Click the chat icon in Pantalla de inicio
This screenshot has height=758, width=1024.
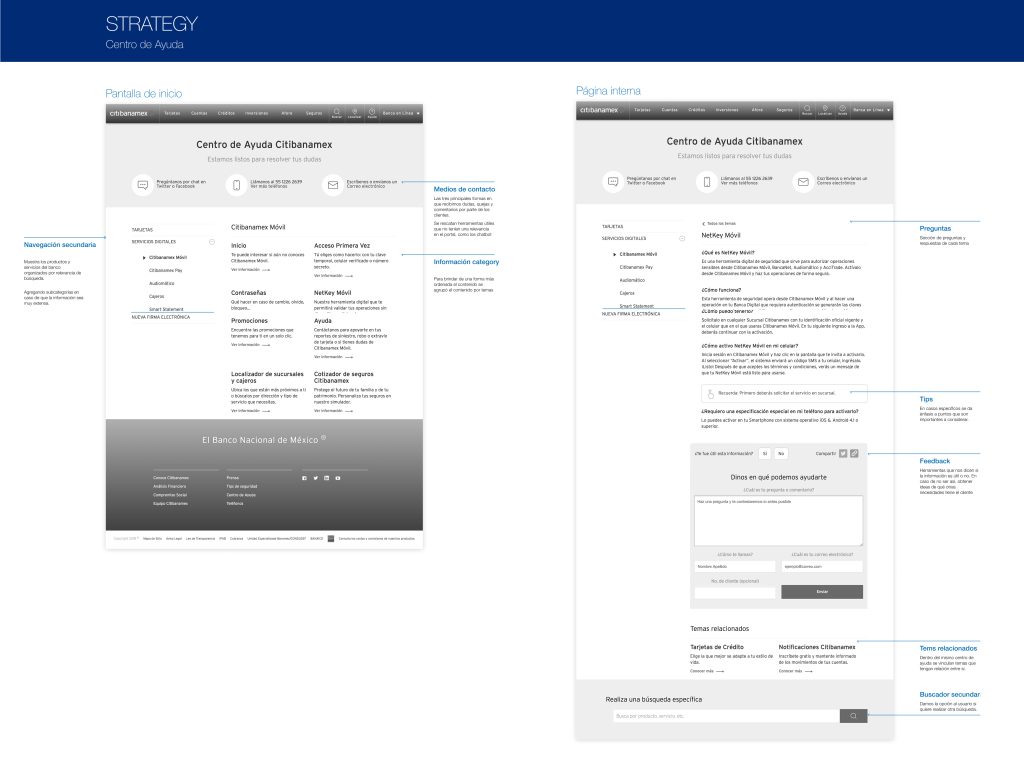point(142,185)
